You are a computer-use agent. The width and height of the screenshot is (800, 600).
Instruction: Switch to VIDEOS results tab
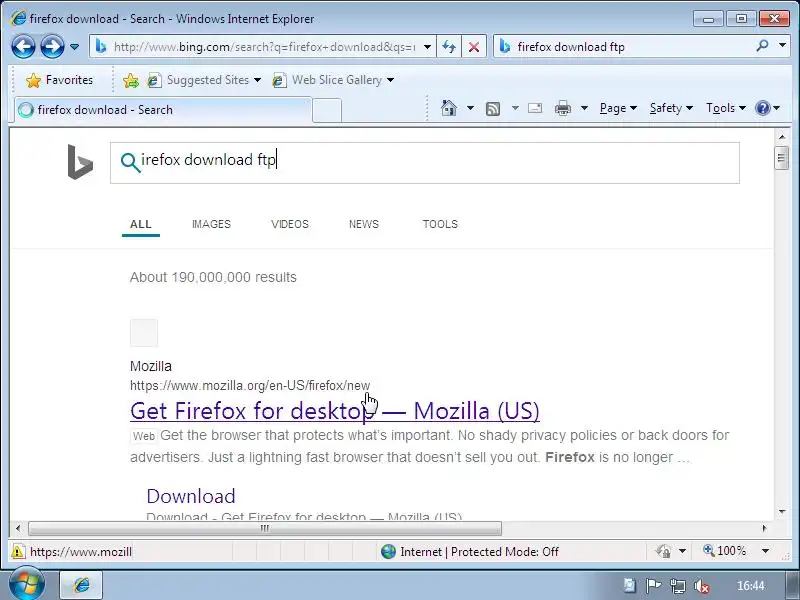click(290, 224)
